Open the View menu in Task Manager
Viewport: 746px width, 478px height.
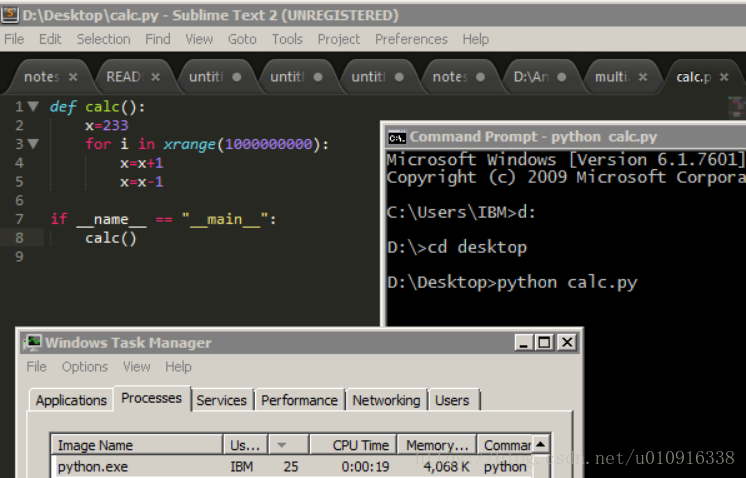tap(137, 367)
